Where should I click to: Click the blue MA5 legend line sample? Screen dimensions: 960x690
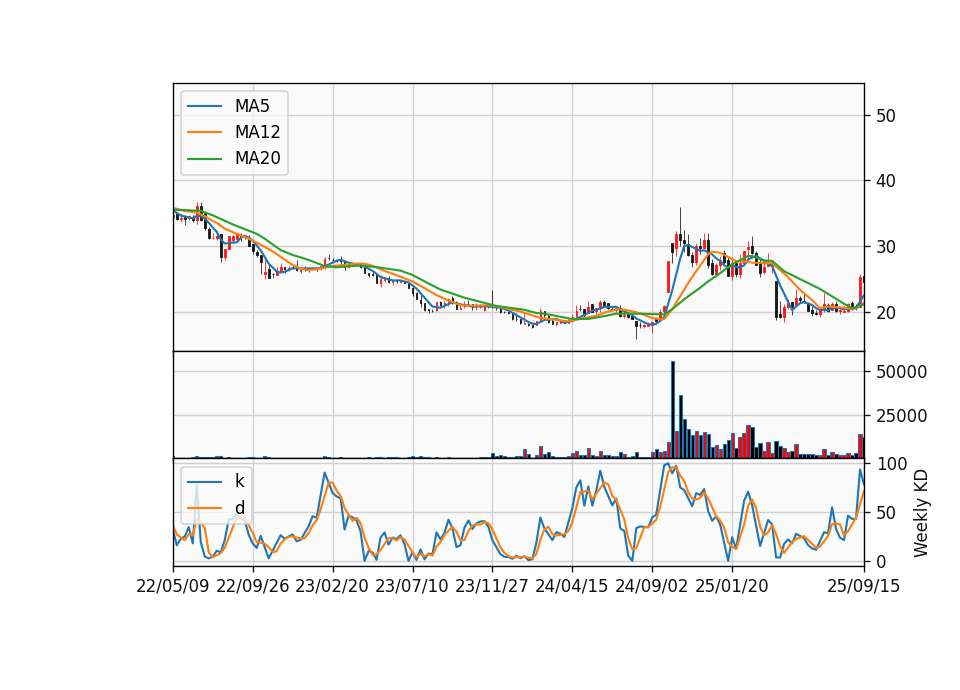click(x=204, y=106)
